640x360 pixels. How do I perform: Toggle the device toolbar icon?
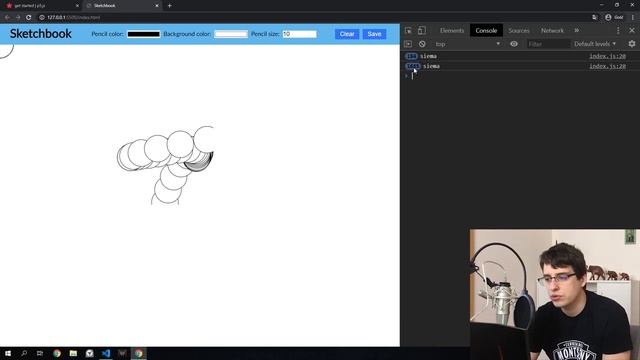click(x=422, y=31)
